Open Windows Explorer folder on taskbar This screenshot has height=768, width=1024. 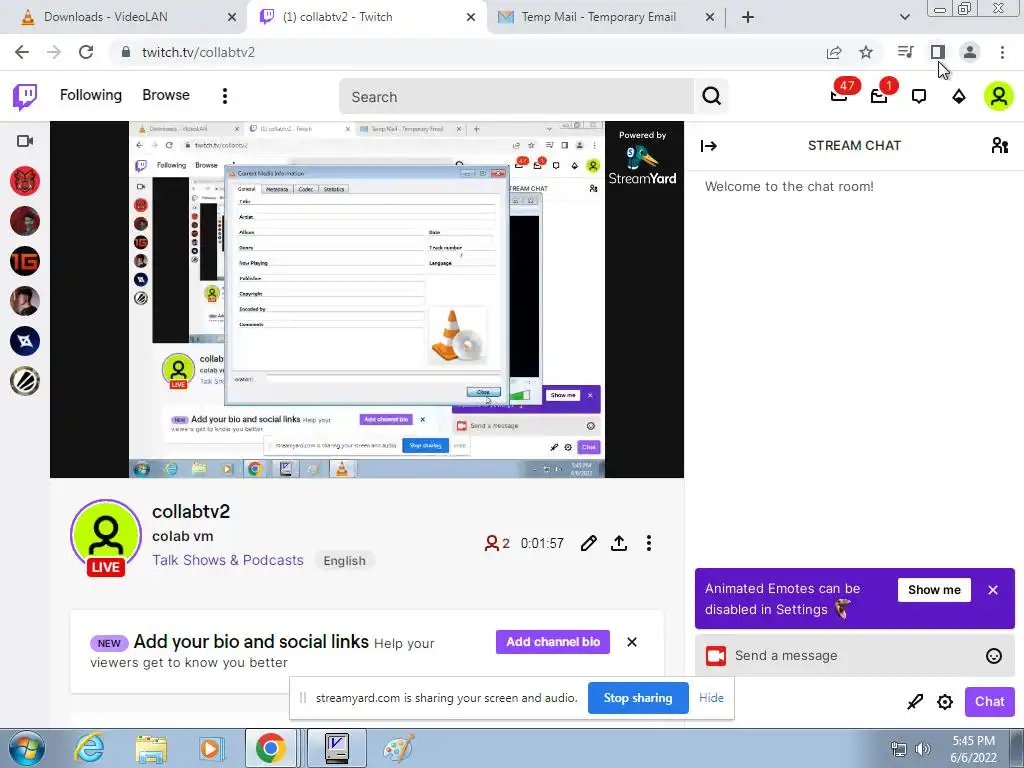151,749
